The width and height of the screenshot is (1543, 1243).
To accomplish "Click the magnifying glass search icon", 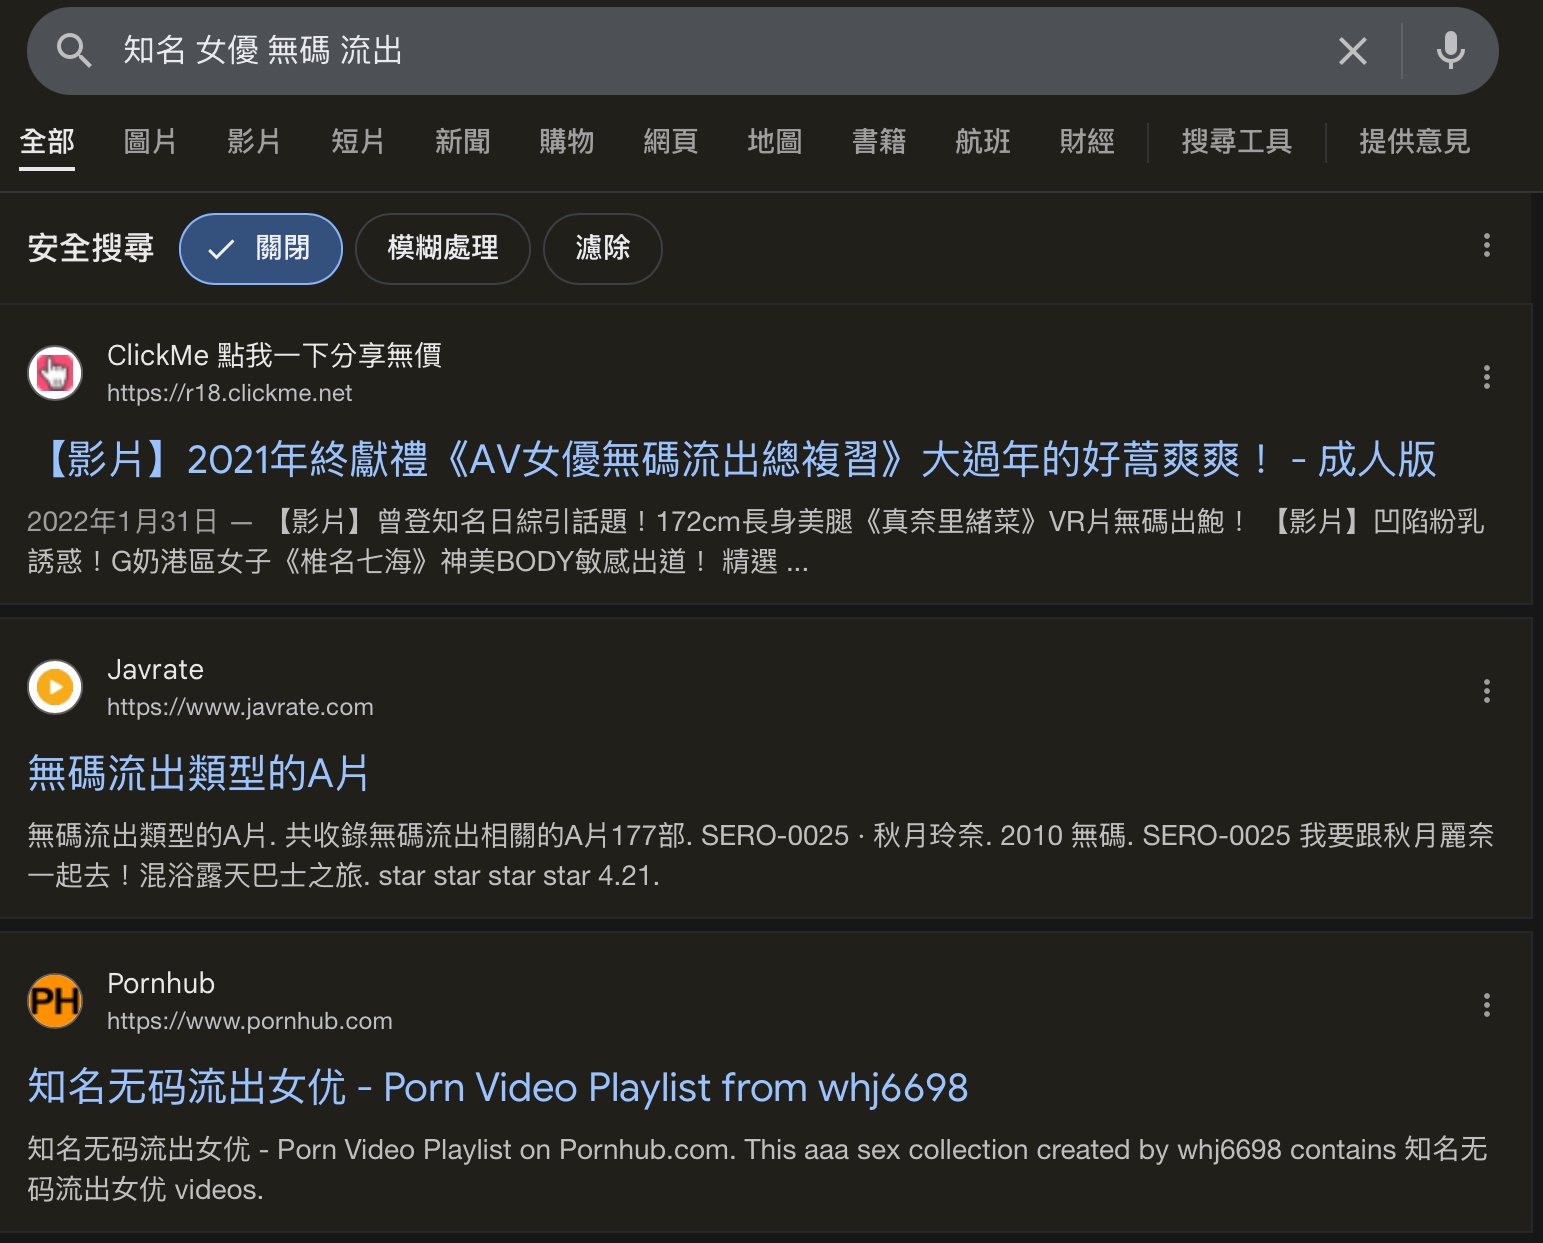I will pos(74,50).
